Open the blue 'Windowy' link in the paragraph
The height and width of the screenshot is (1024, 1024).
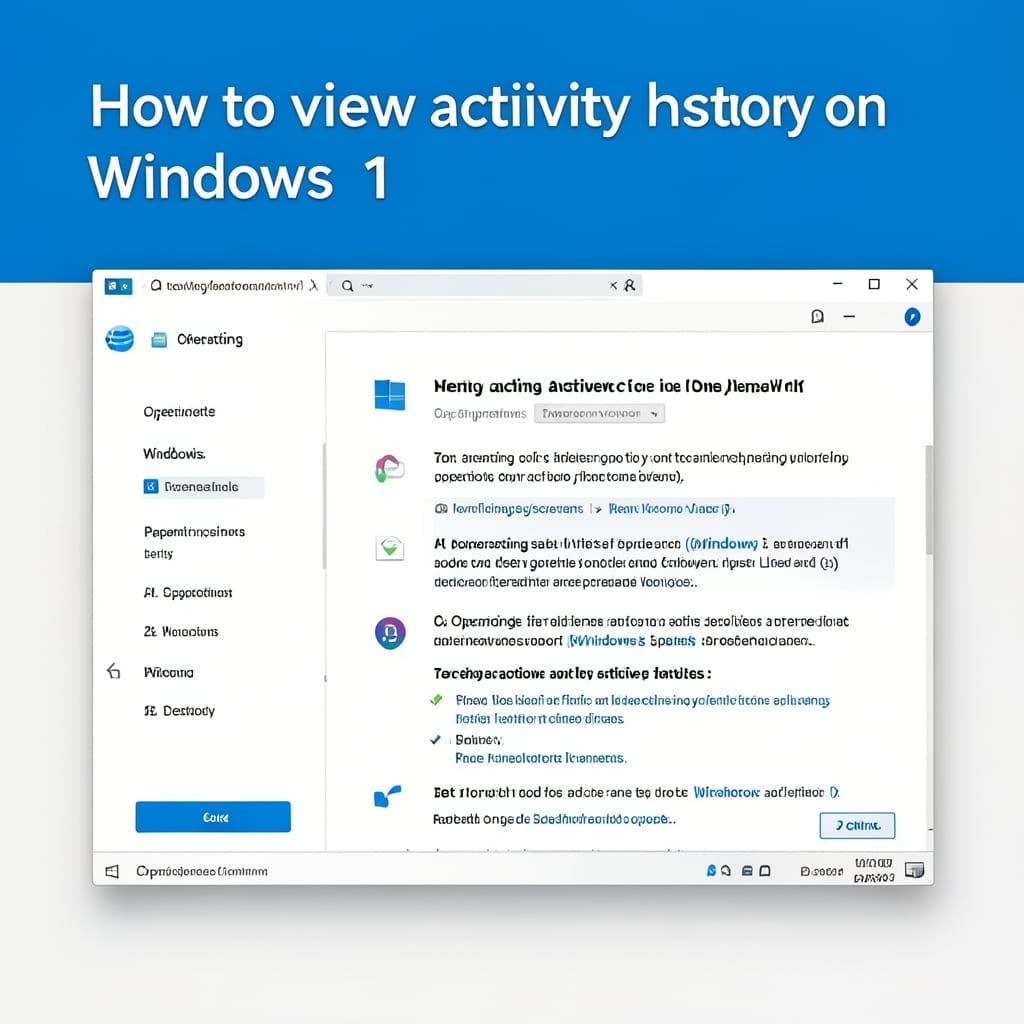click(x=722, y=543)
